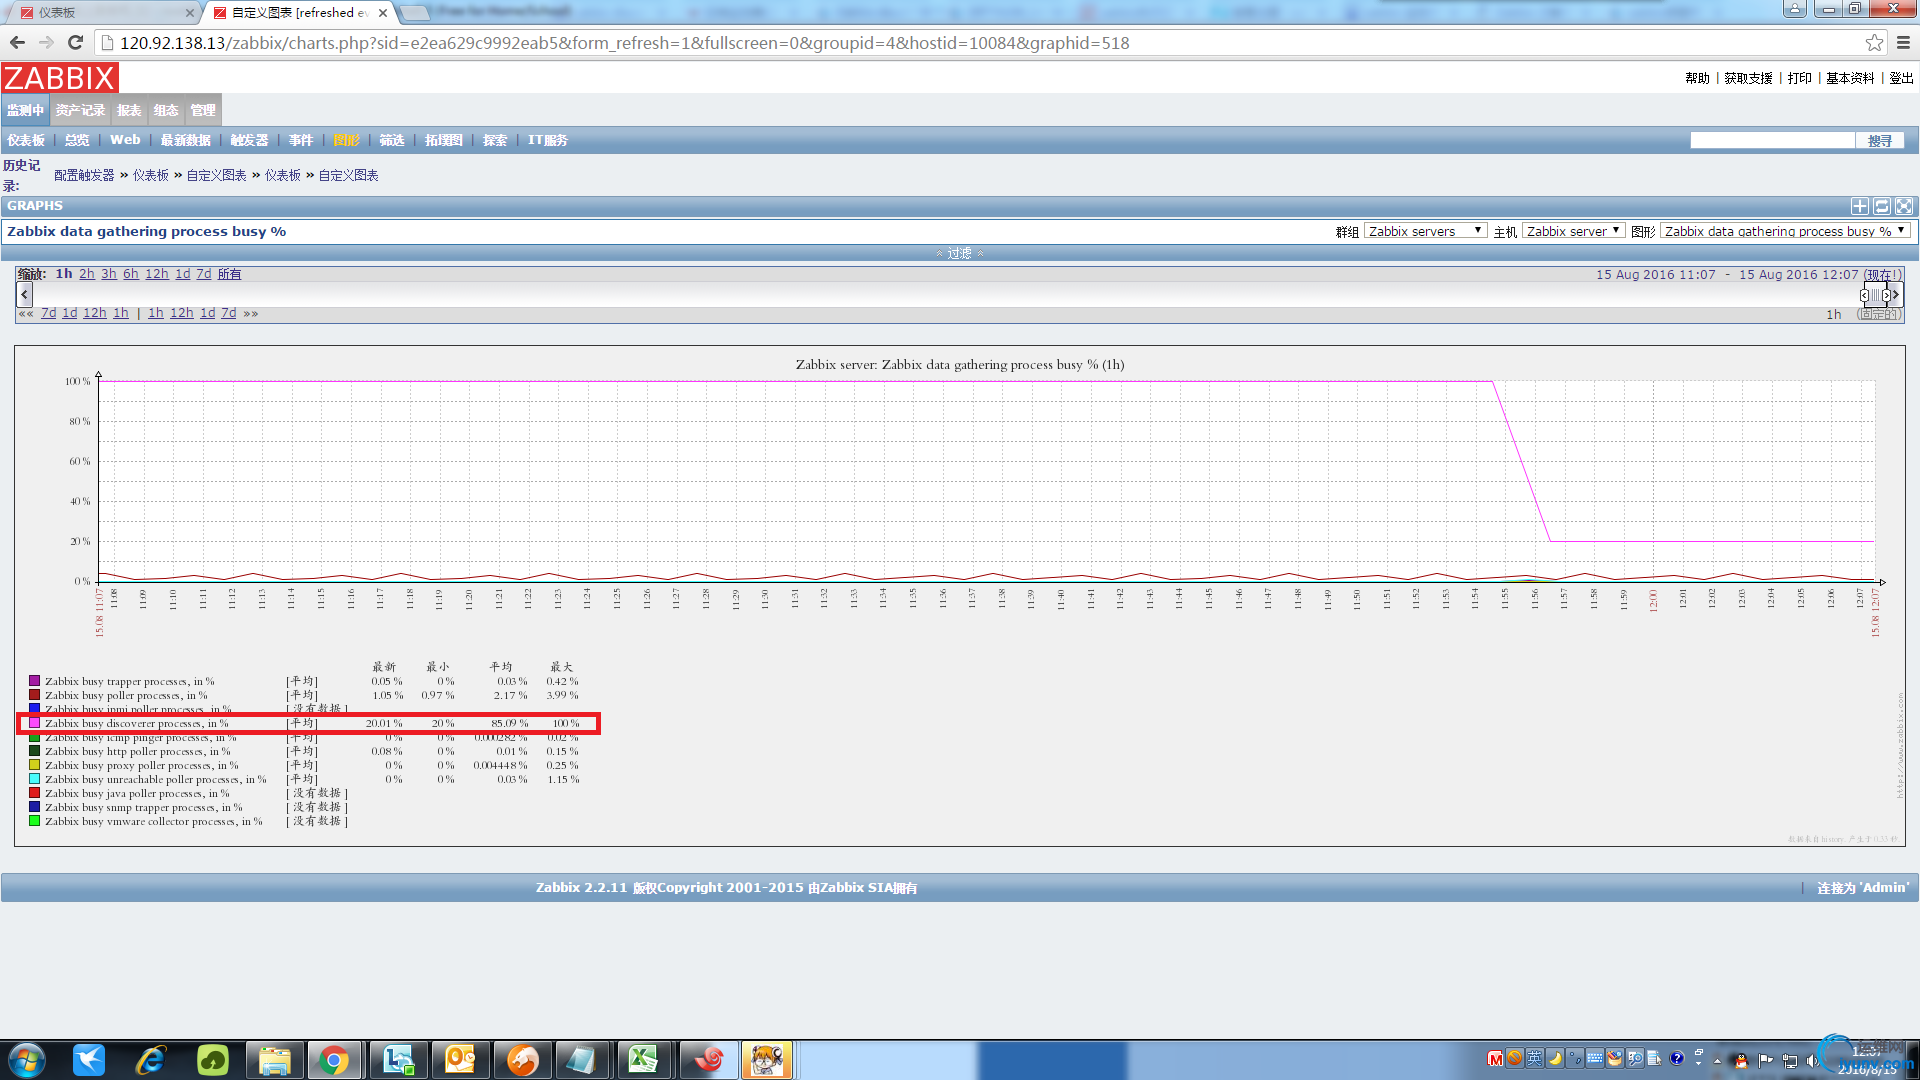Screen dimensions: 1920x1080
Task: Toggle the fixed (固定的) time period link
Action: pos(1877,314)
